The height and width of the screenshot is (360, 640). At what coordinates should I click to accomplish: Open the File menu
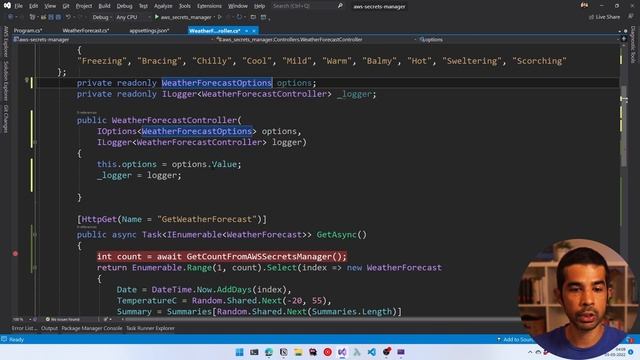[x=18, y=6]
